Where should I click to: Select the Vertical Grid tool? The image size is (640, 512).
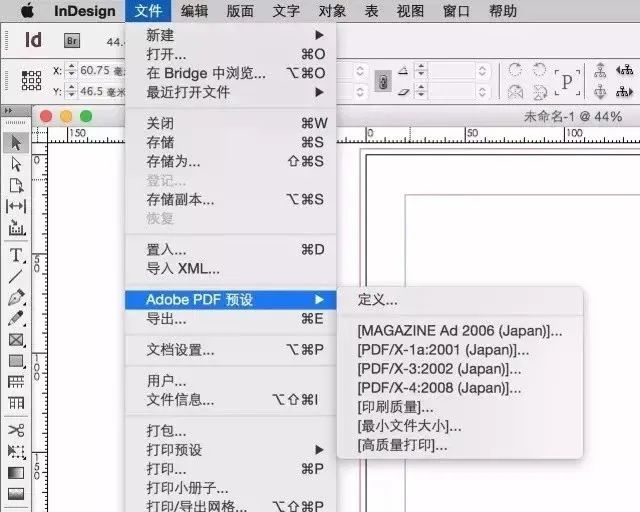[x=16, y=403]
